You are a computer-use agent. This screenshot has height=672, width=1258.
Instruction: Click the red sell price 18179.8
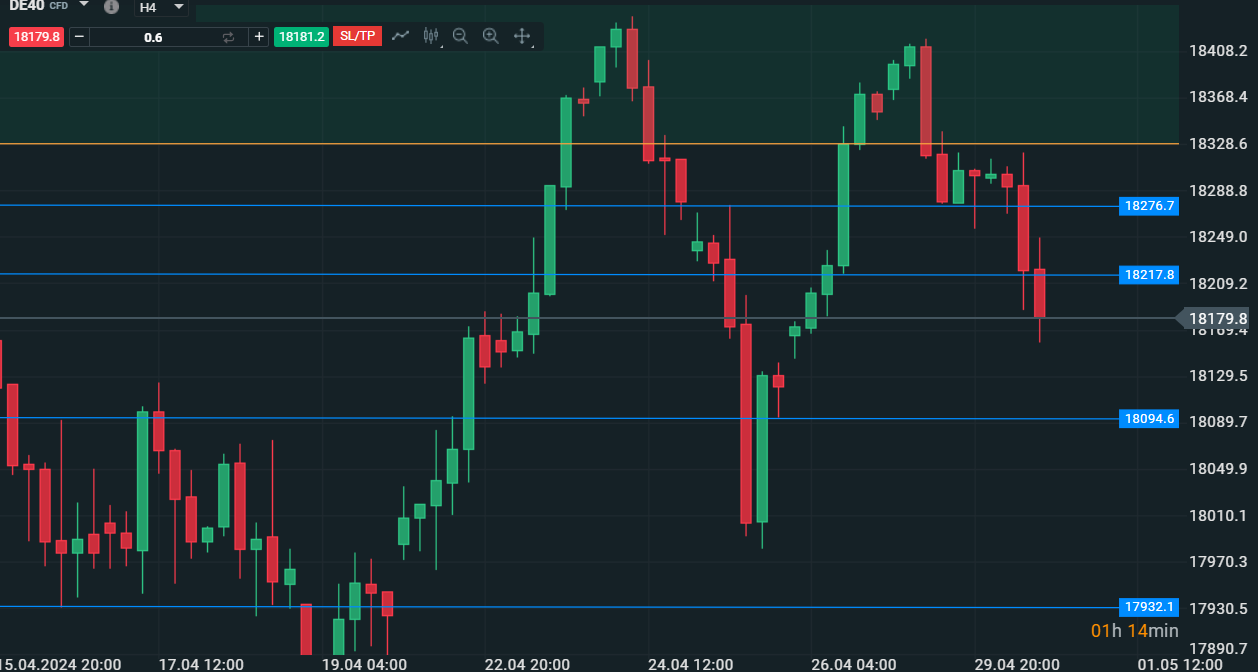(36, 37)
